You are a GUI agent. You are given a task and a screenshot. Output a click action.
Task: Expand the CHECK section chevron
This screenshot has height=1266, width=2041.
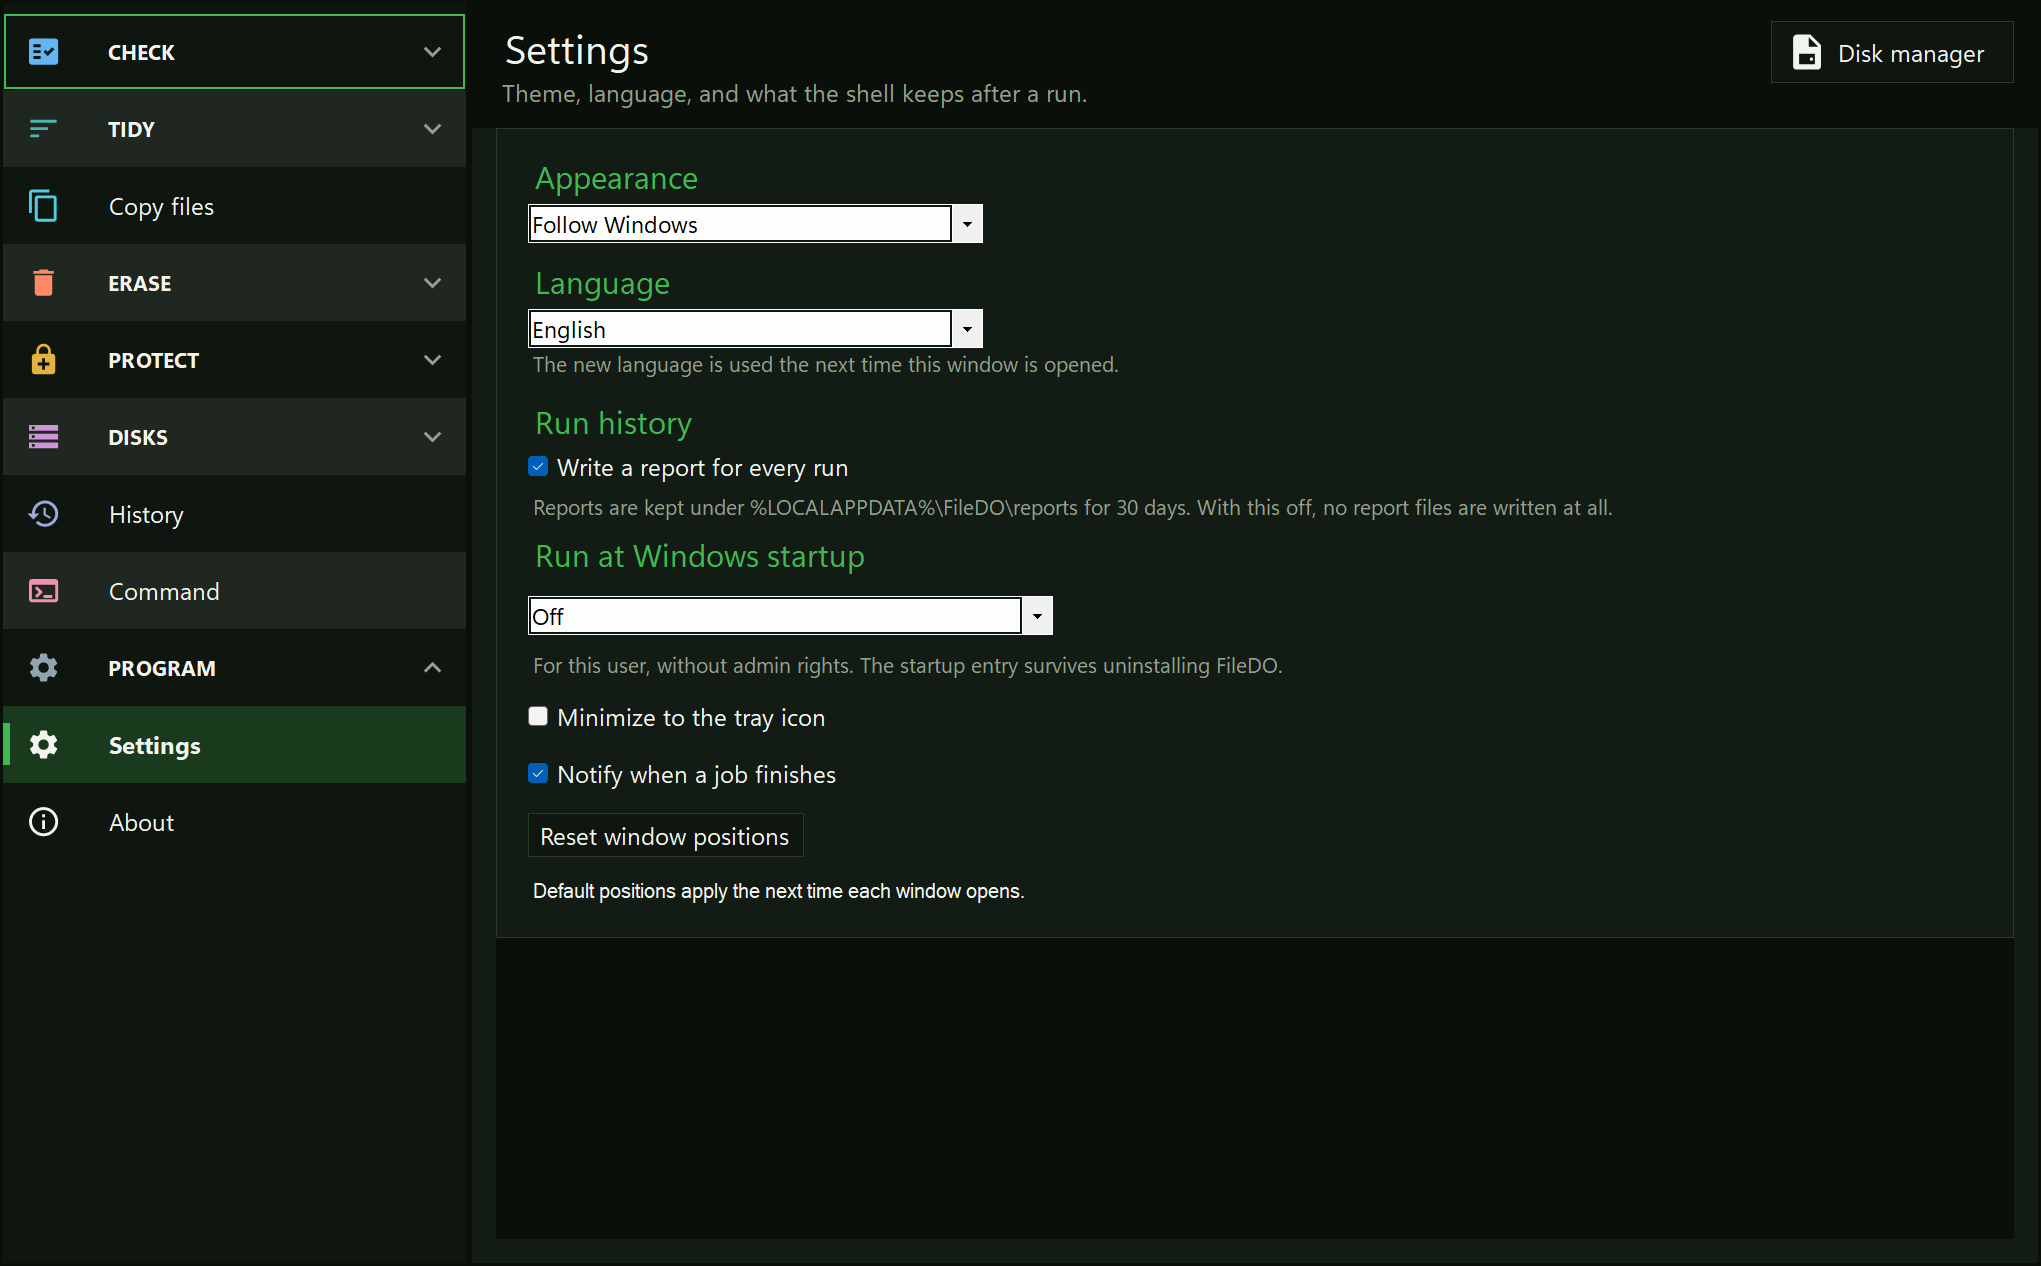pyautogui.click(x=432, y=52)
